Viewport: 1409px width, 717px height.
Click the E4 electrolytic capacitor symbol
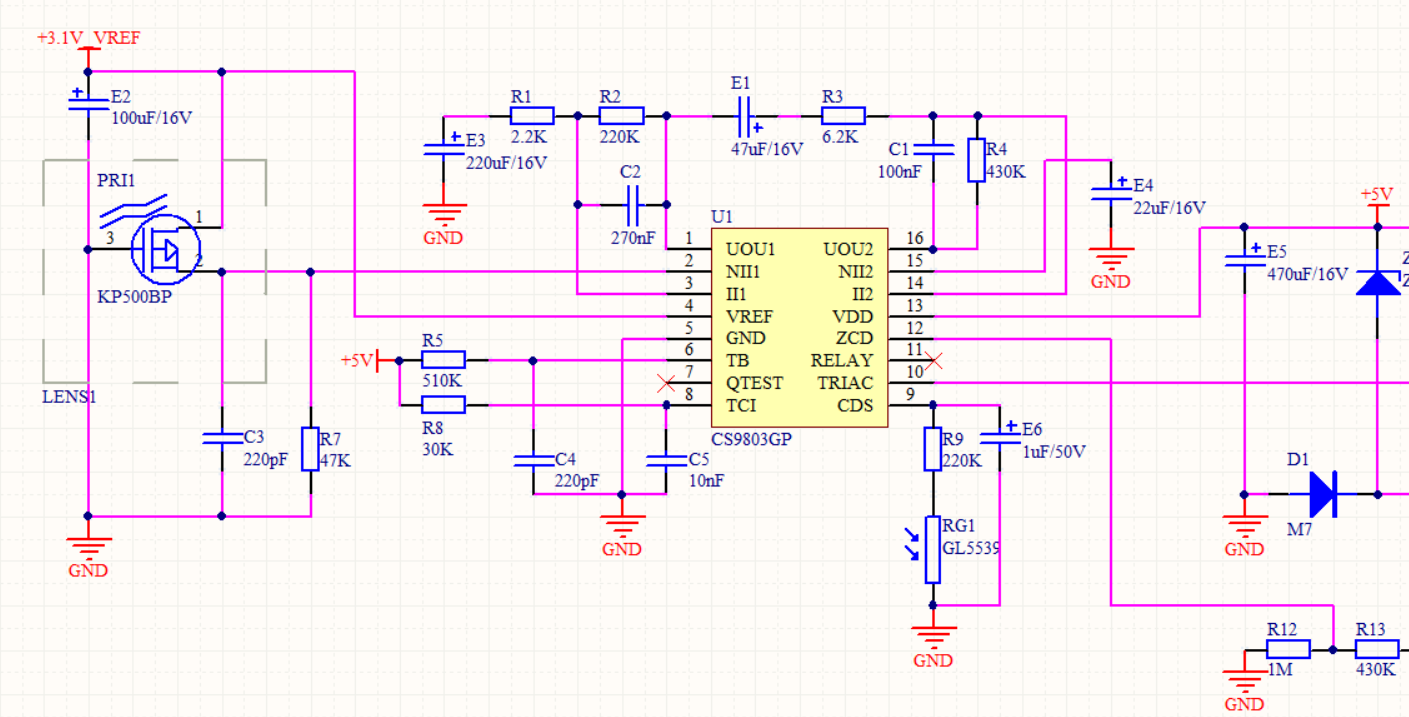(1111, 190)
